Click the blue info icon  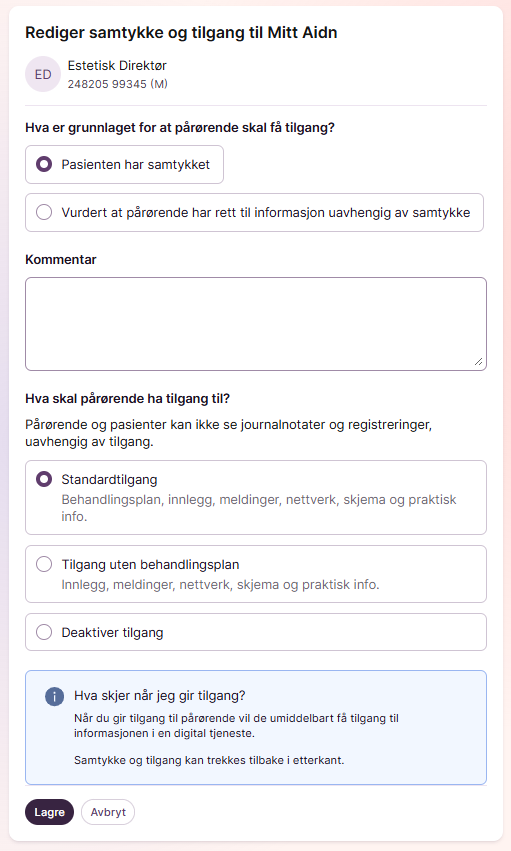click(x=54, y=696)
